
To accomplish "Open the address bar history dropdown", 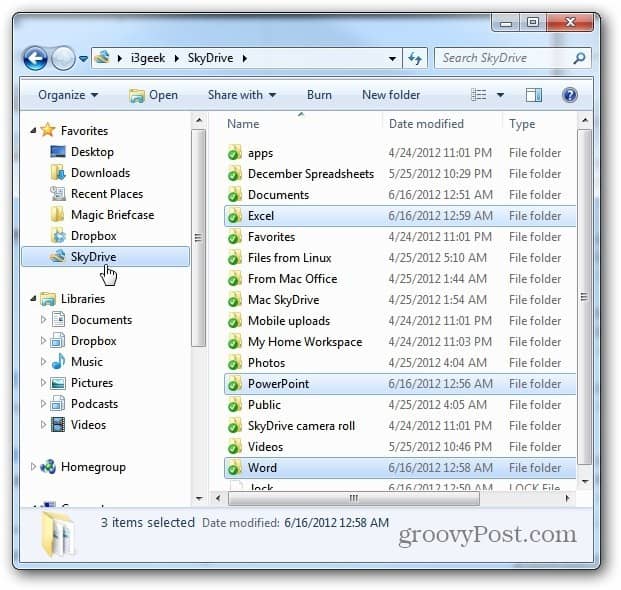I will [392, 59].
